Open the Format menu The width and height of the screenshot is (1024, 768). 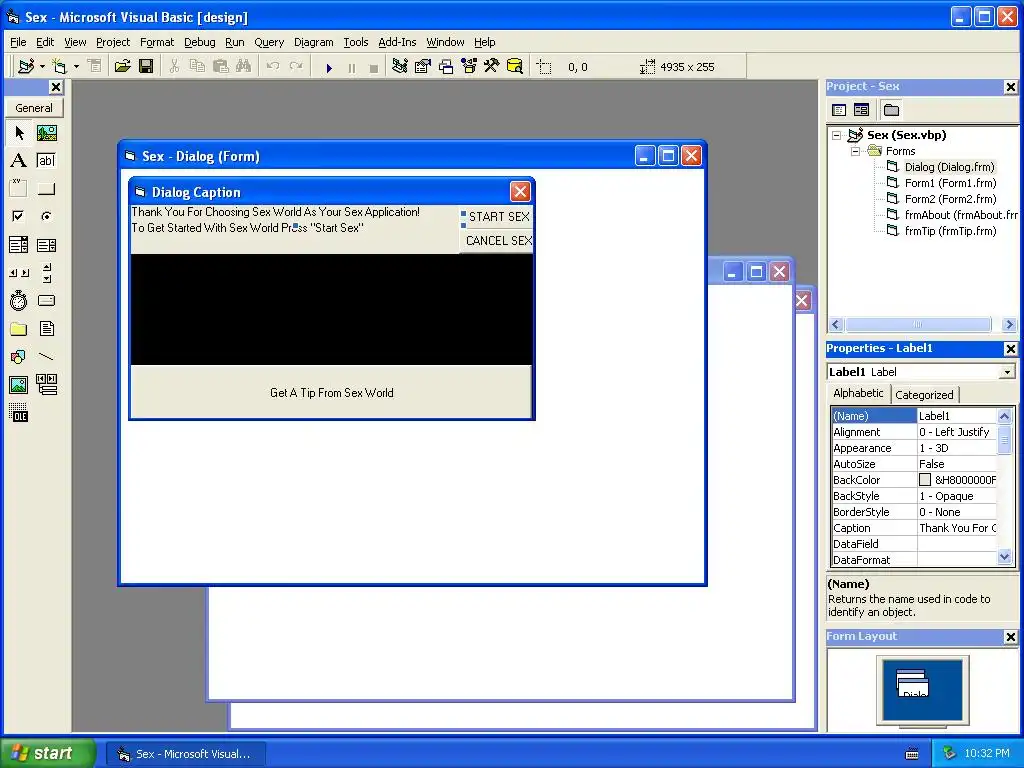tap(157, 42)
